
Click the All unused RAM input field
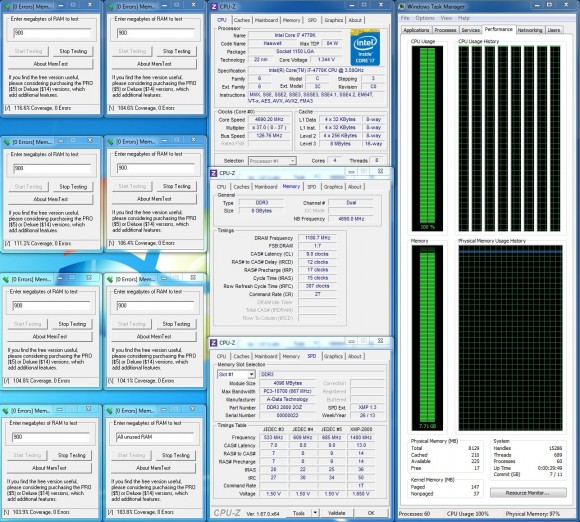154,437
